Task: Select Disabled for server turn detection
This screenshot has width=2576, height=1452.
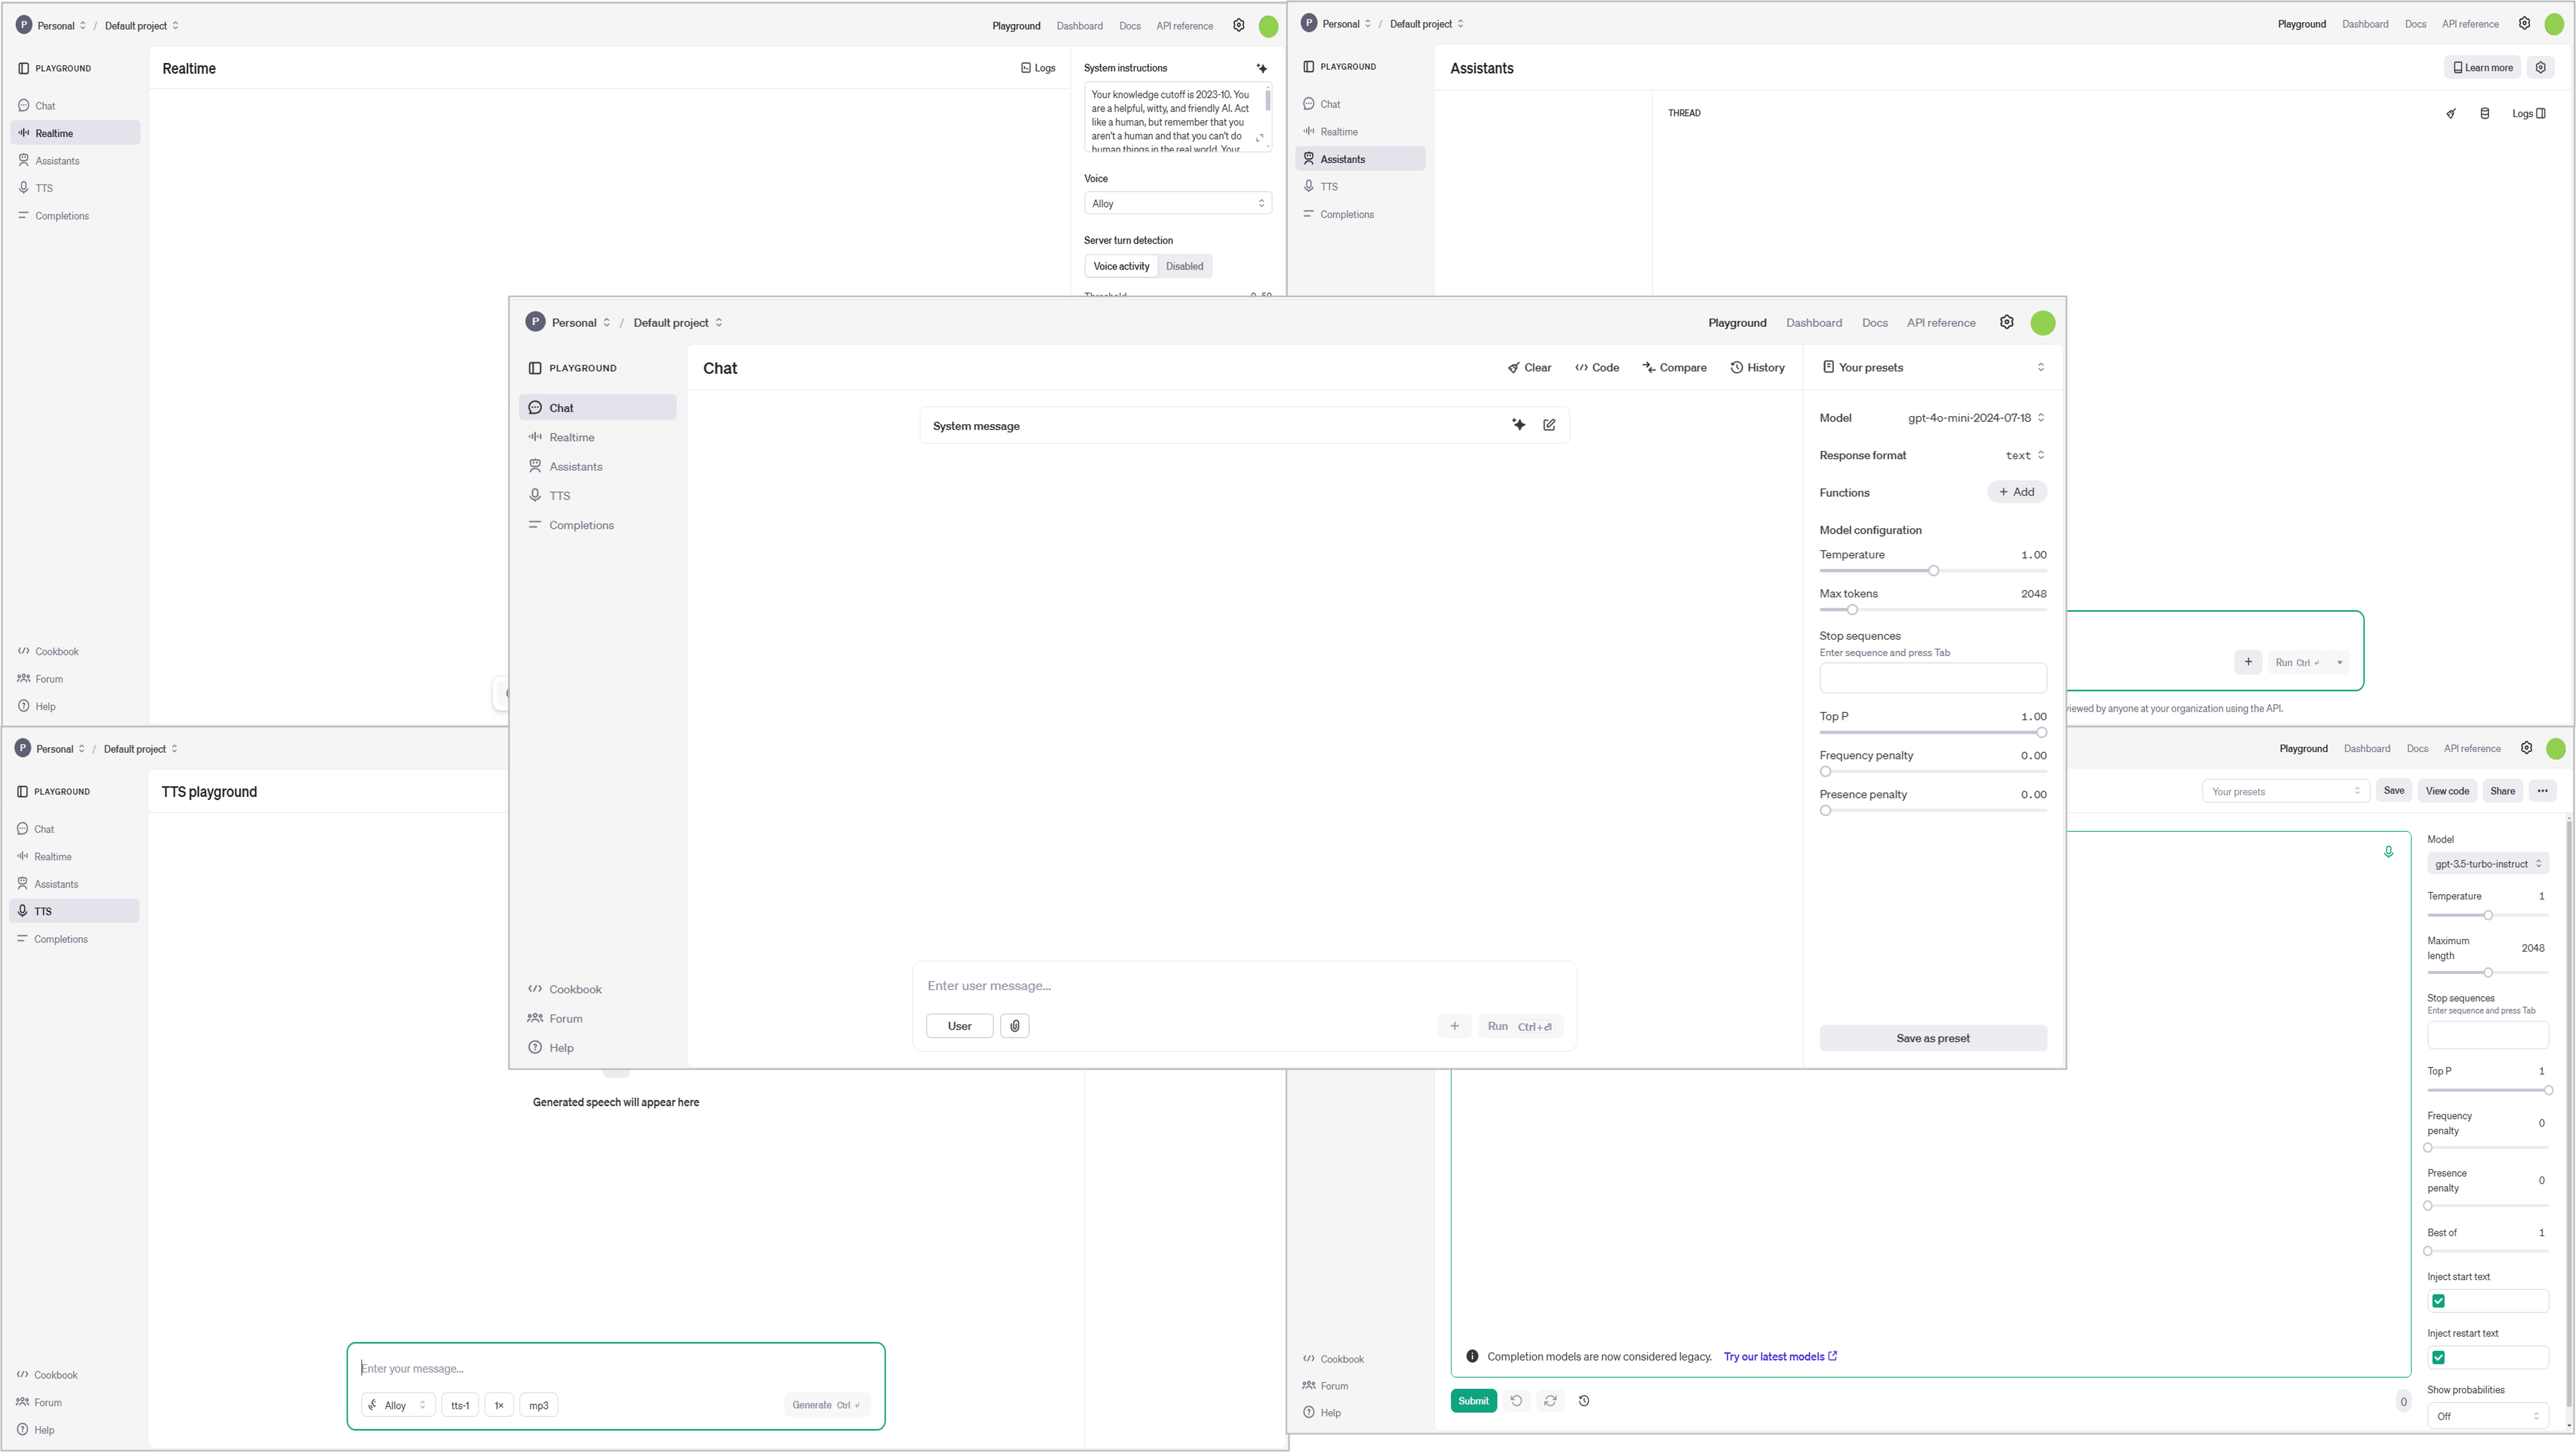Action: (1184, 266)
